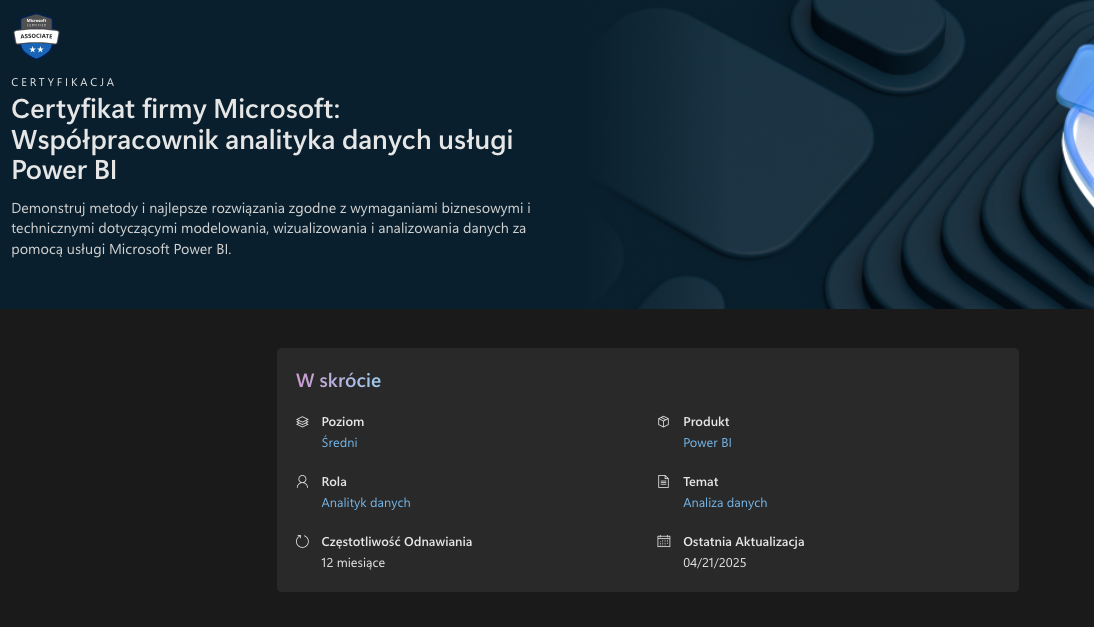Click the Ostatnia Aktualizacja calendar icon
1094x627 pixels.
click(x=664, y=541)
